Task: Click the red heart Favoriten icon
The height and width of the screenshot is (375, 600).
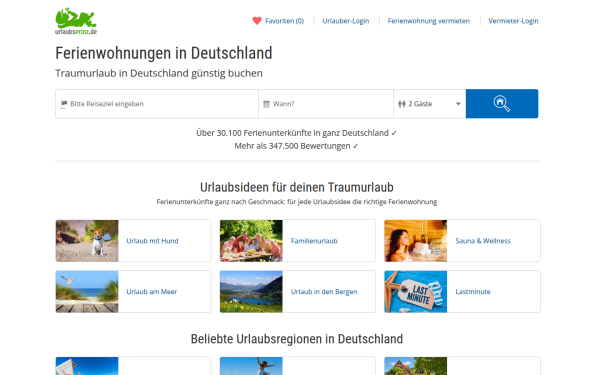Action: [x=257, y=21]
